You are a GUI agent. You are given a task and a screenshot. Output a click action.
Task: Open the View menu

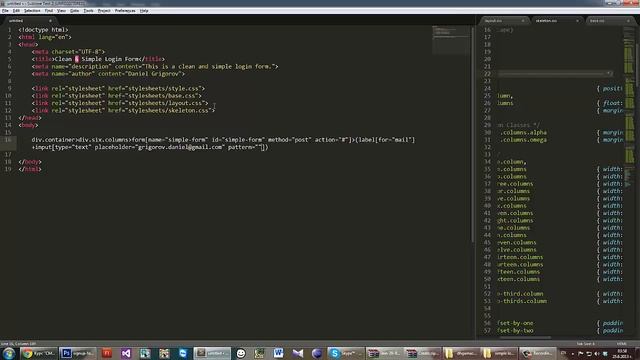coord(61,11)
